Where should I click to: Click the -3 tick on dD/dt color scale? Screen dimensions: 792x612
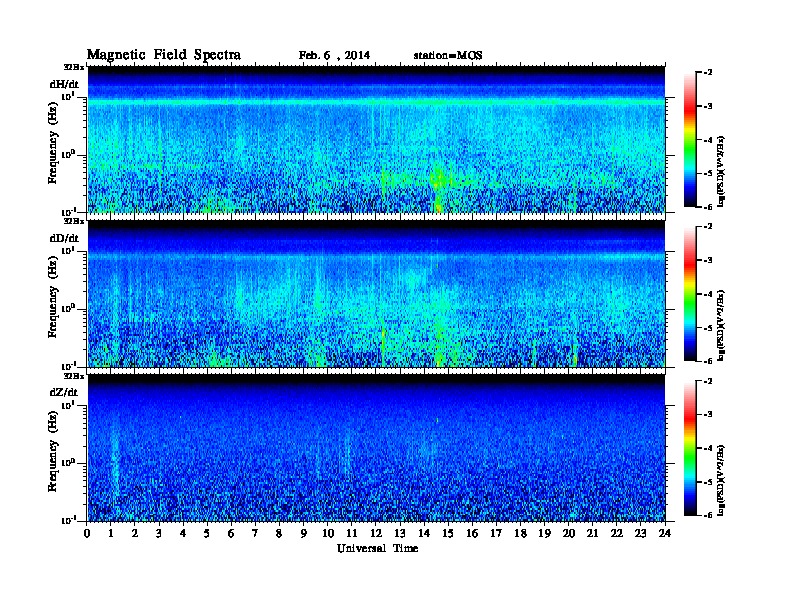[x=708, y=260]
